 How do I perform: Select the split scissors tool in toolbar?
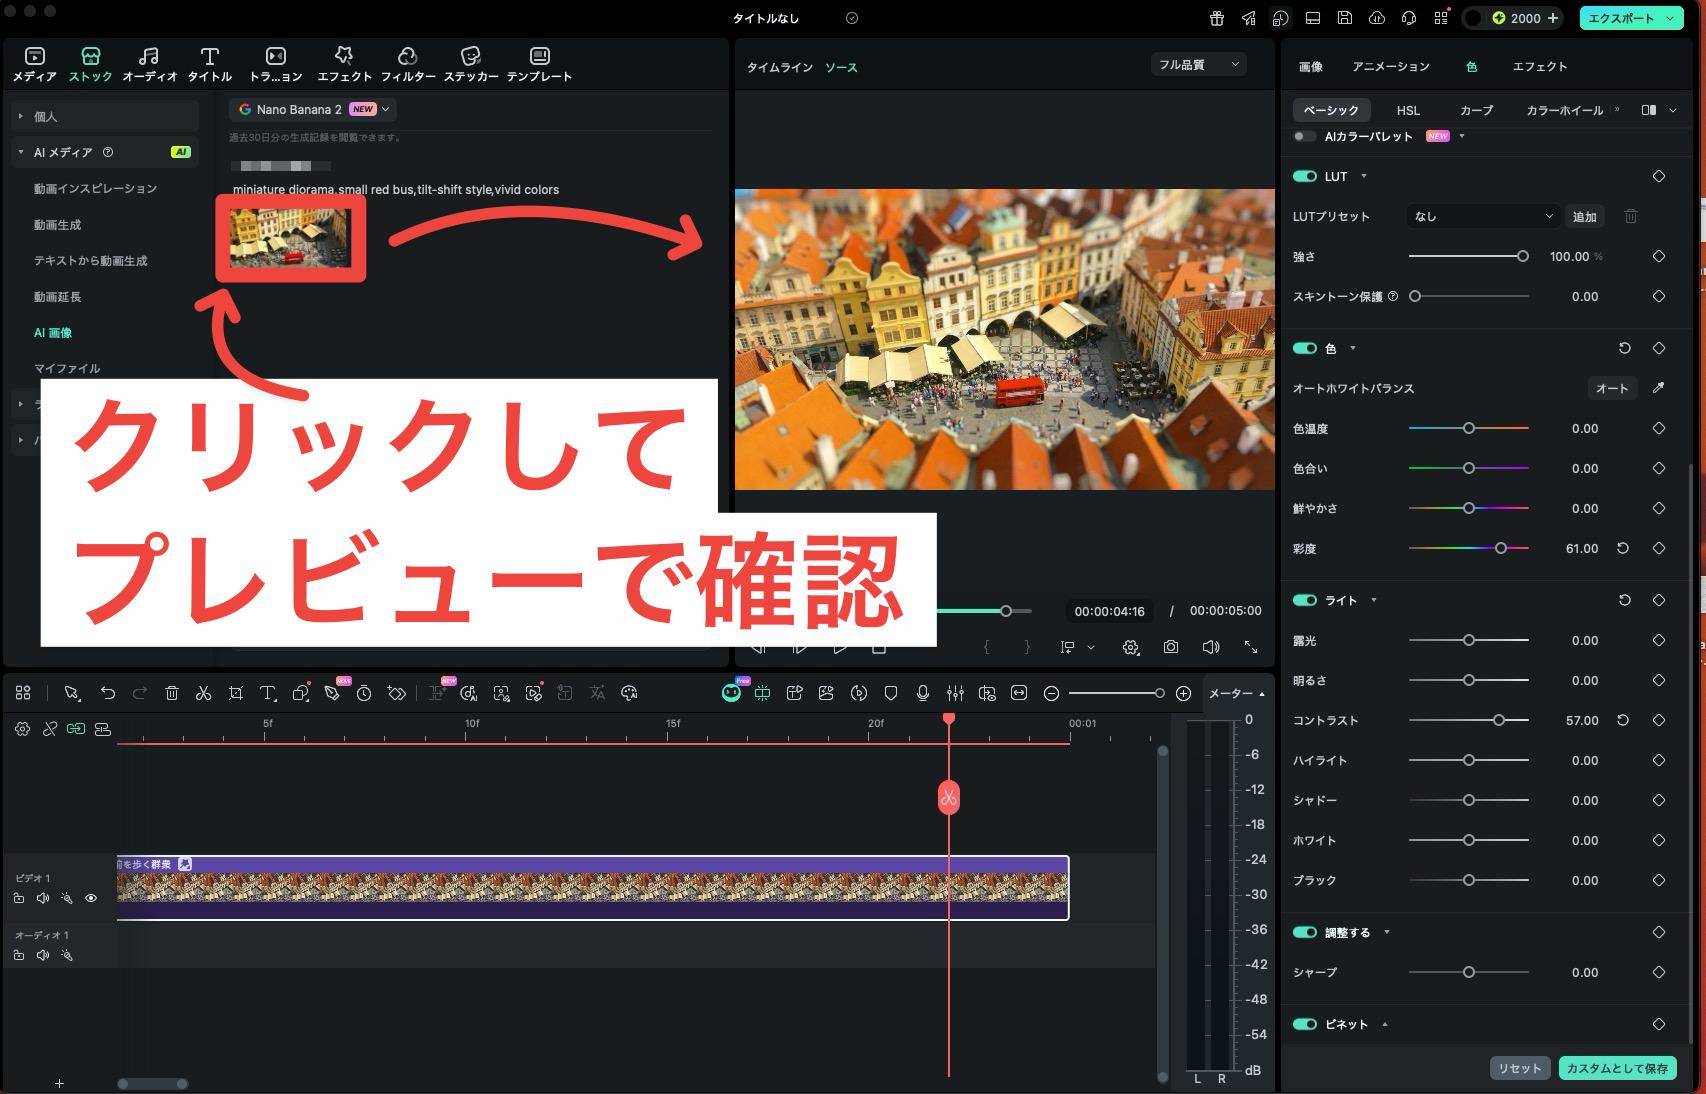(203, 693)
